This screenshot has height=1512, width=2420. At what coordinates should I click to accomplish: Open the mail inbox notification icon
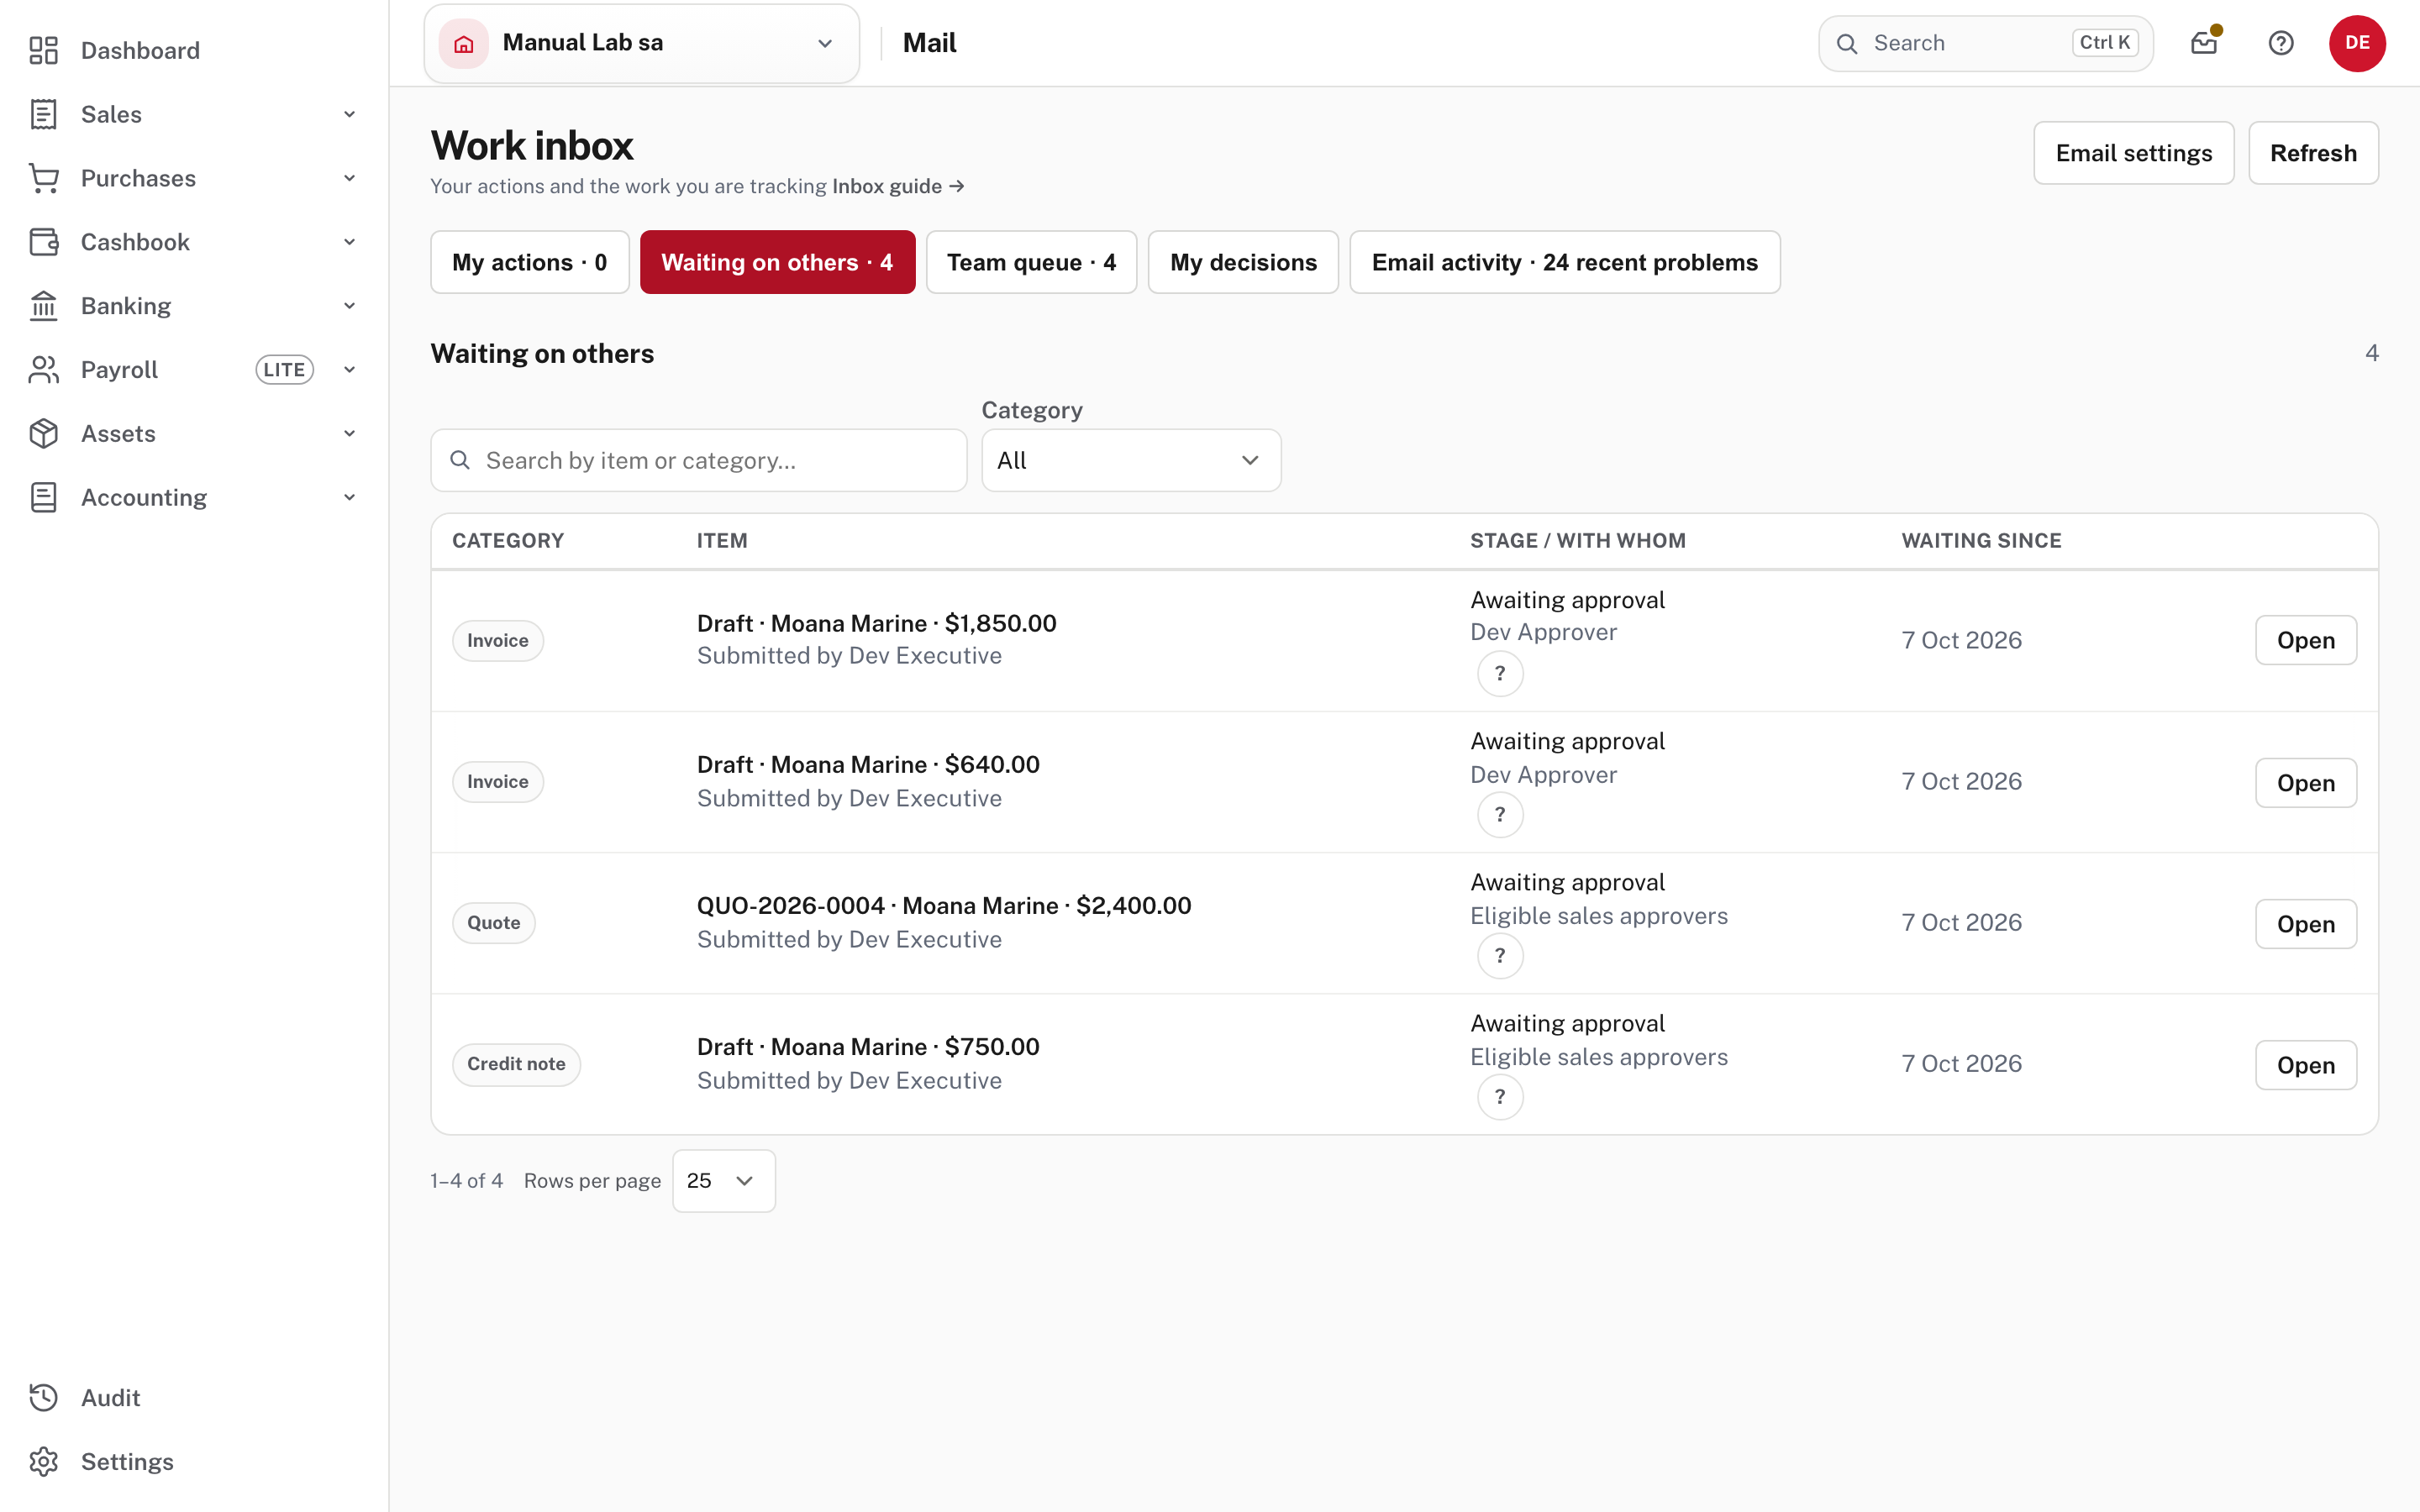click(2204, 43)
